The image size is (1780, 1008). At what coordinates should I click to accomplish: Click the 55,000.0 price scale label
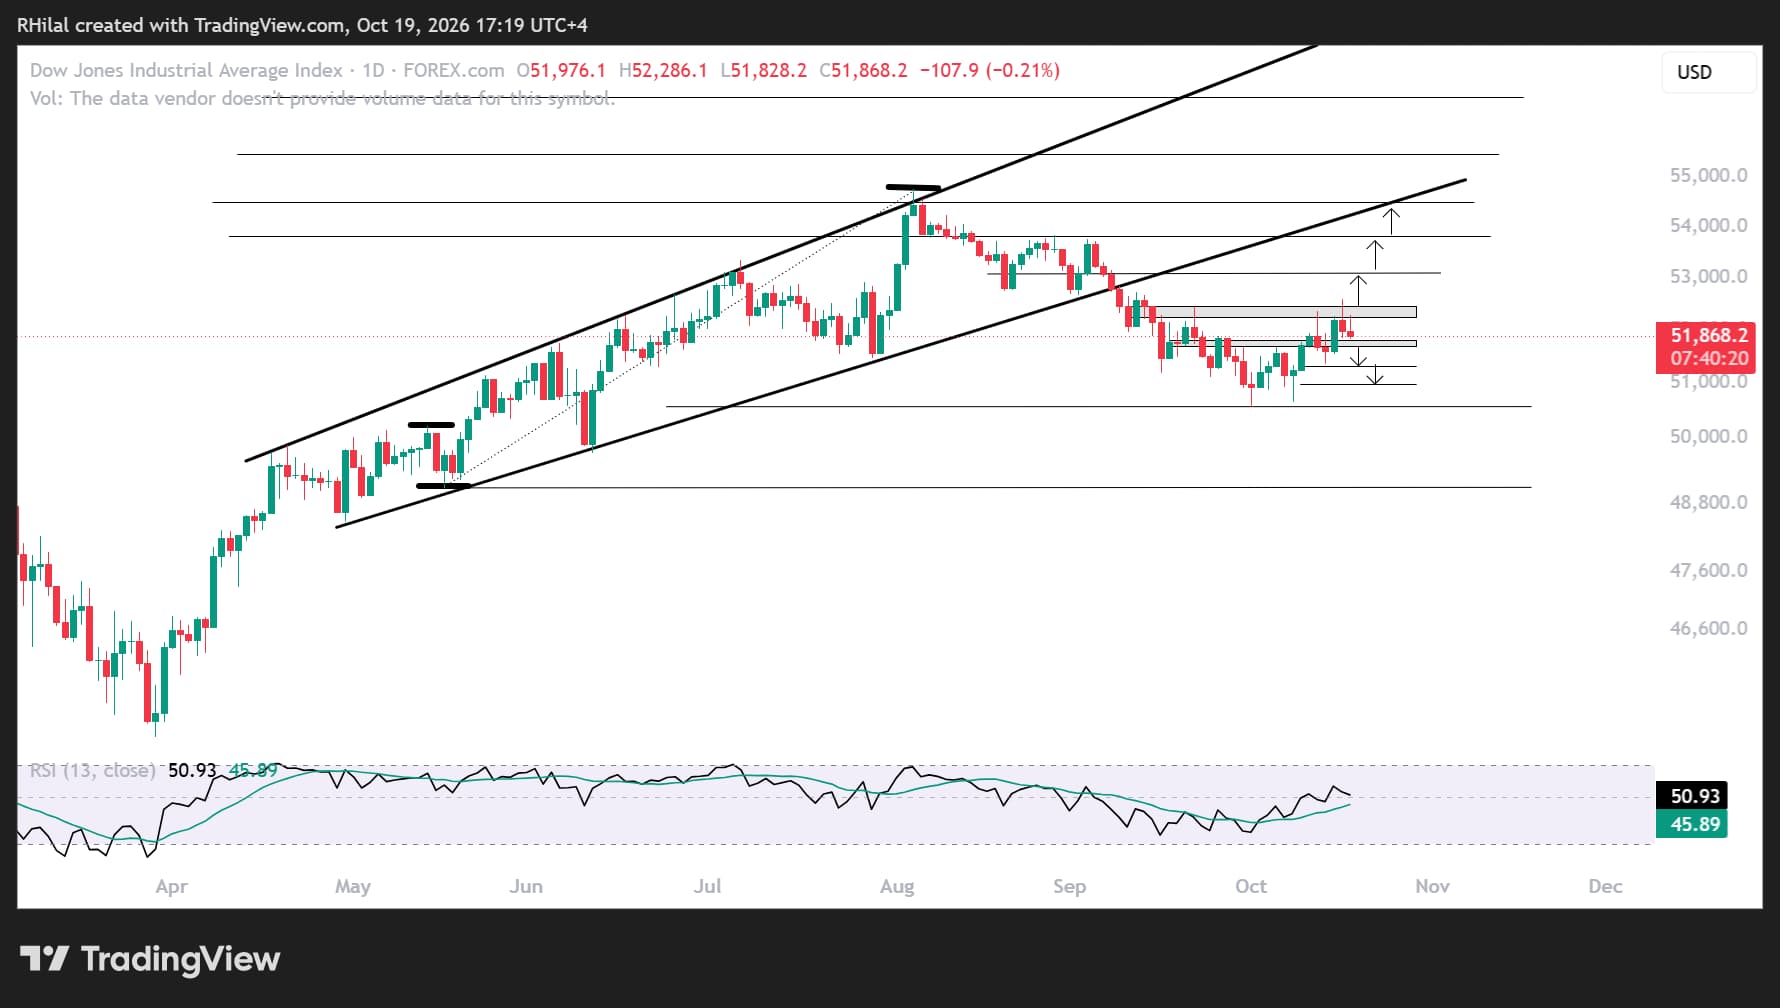1708,175
